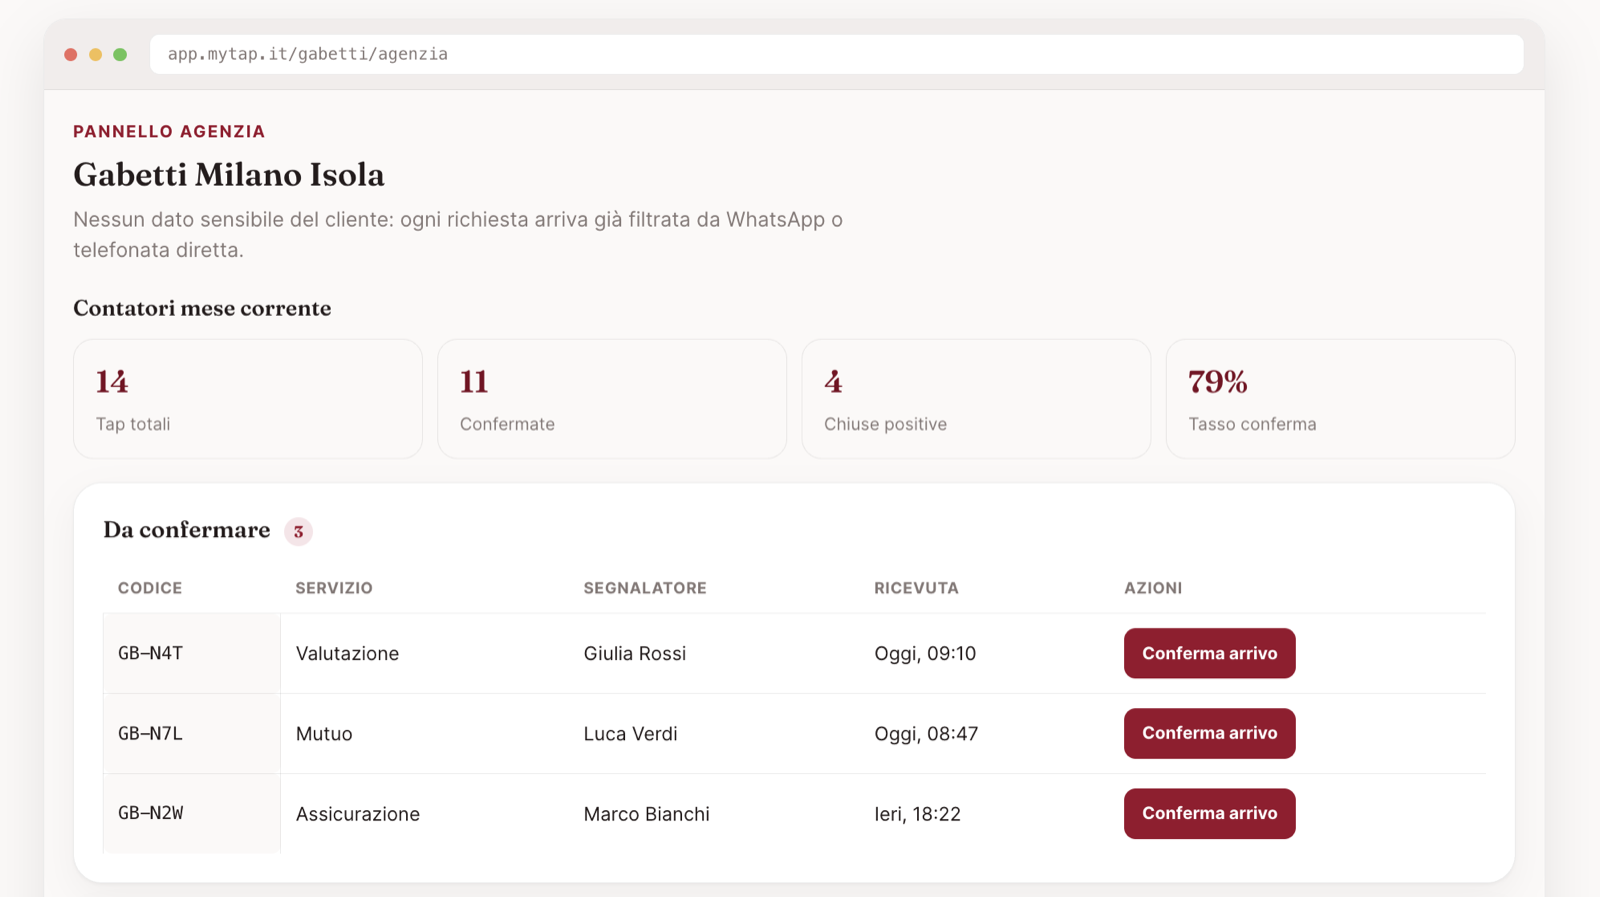Screen dimensions: 1600x897
Task: Click the yellow minimize window dot
Action: point(96,54)
